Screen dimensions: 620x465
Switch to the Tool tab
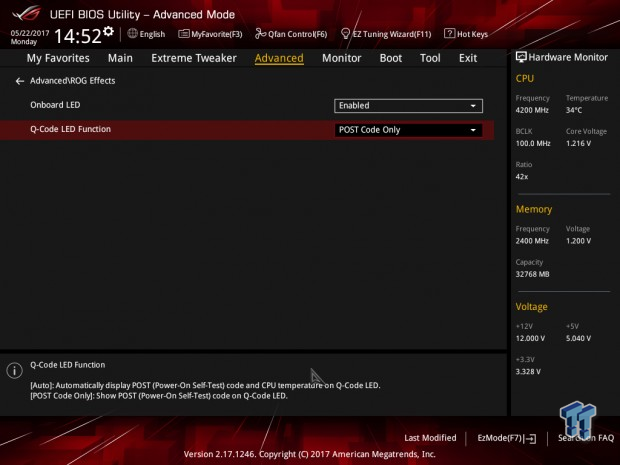pos(430,58)
